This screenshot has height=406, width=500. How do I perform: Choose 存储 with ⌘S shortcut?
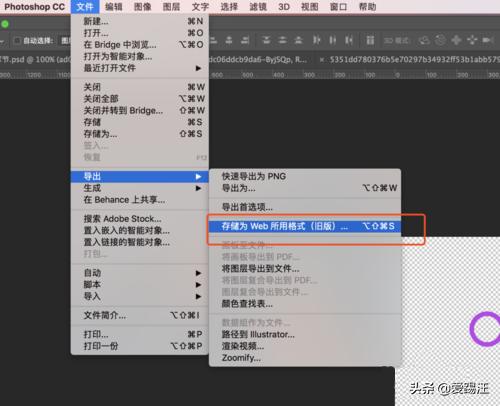click(140, 122)
